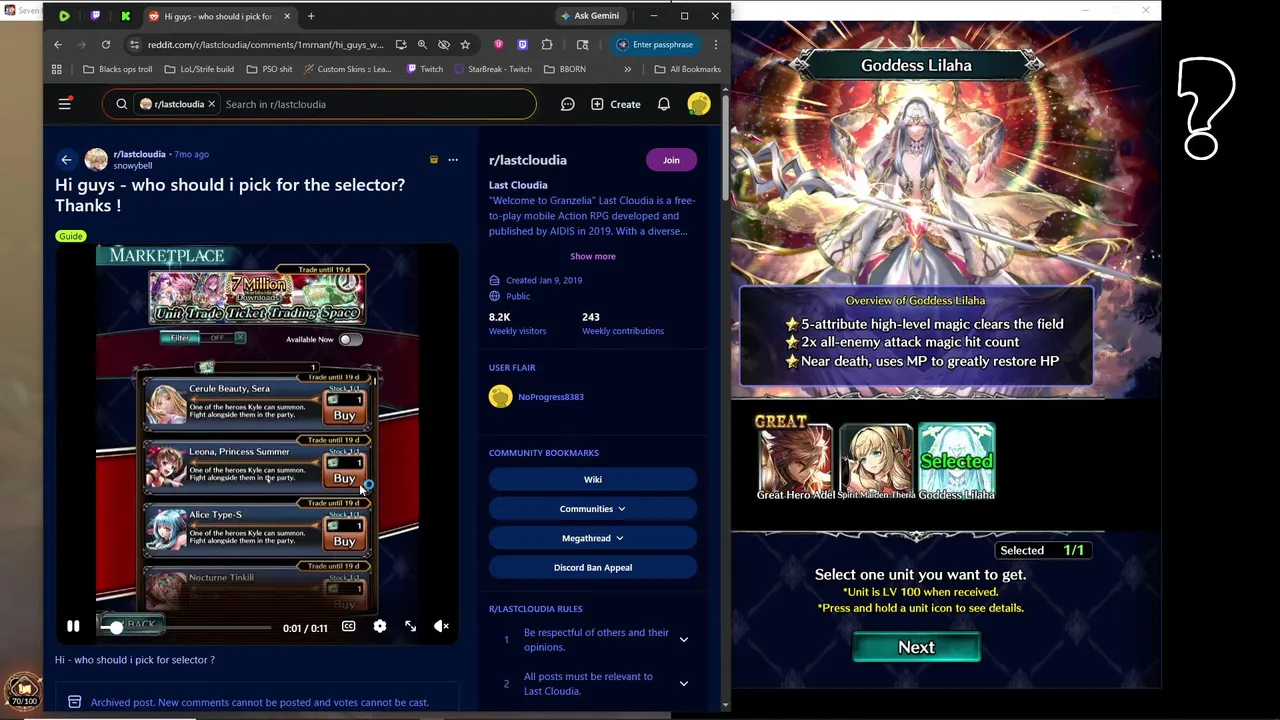The height and width of the screenshot is (720, 1280).
Task: Open the Wiki community bookmark
Action: (x=593, y=479)
